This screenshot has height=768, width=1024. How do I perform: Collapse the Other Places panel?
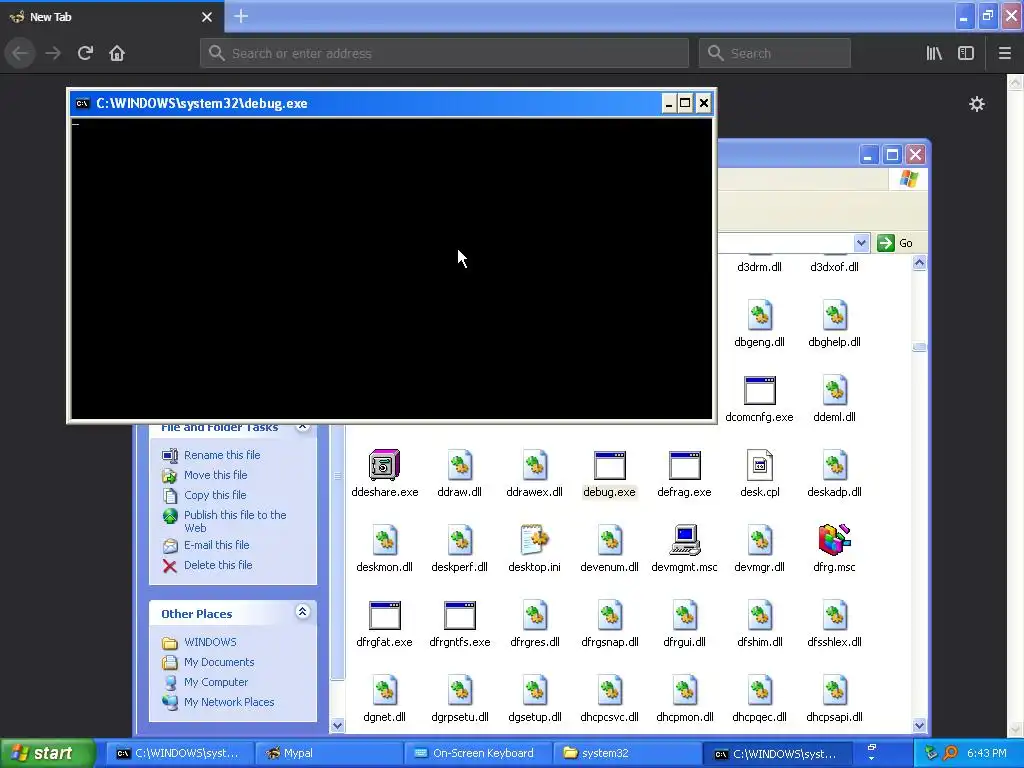(x=302, y=612)
